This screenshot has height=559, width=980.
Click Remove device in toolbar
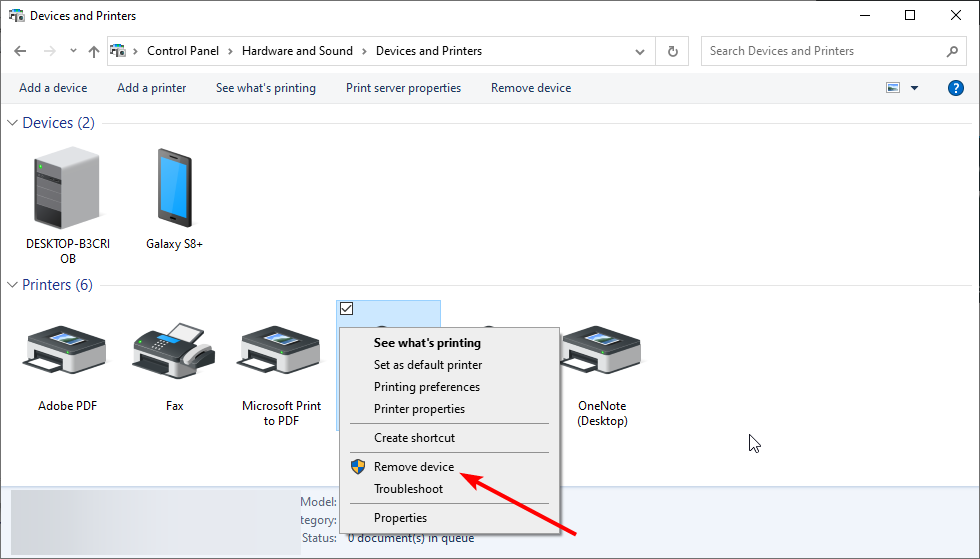point(531,88)
